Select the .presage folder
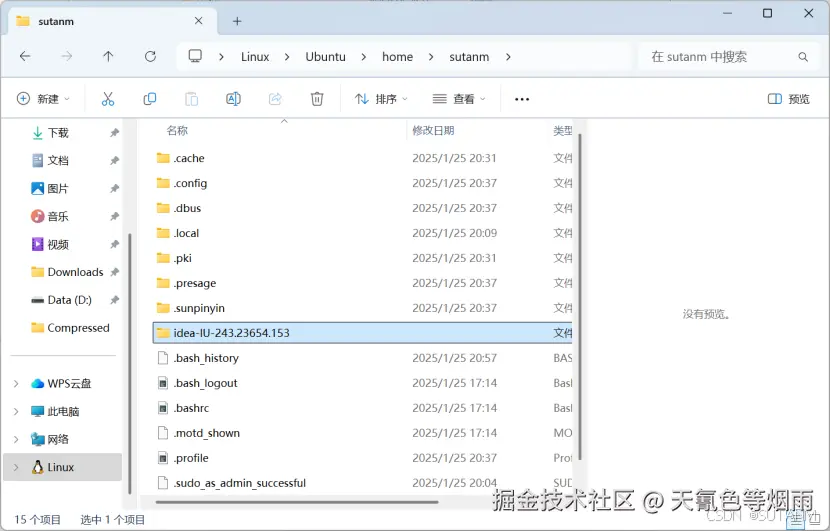The width and height of the screenshot is (831, 531). pyautogui.click(x=363, y=283)
